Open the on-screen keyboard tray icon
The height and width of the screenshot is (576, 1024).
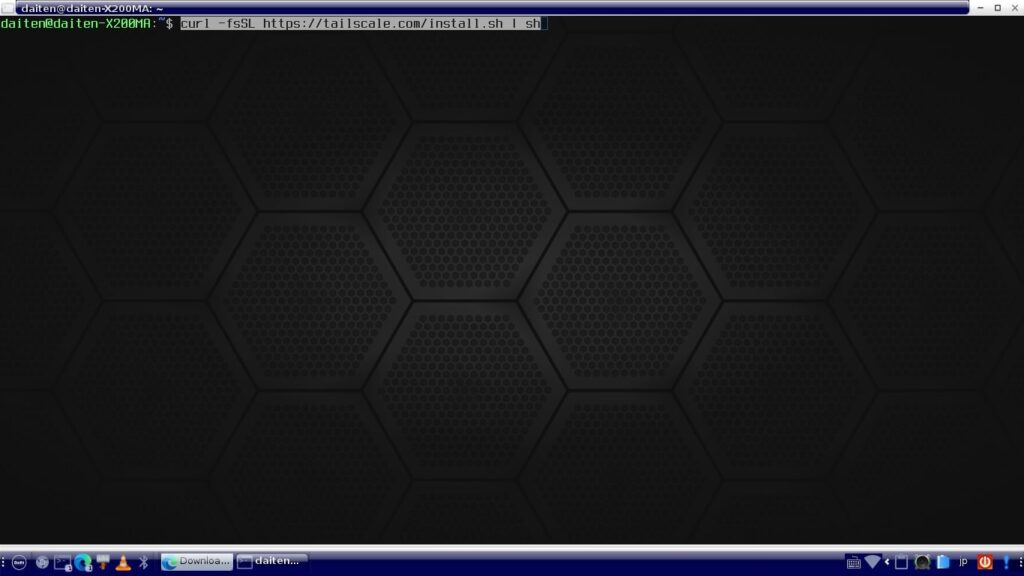coord(853,562)
